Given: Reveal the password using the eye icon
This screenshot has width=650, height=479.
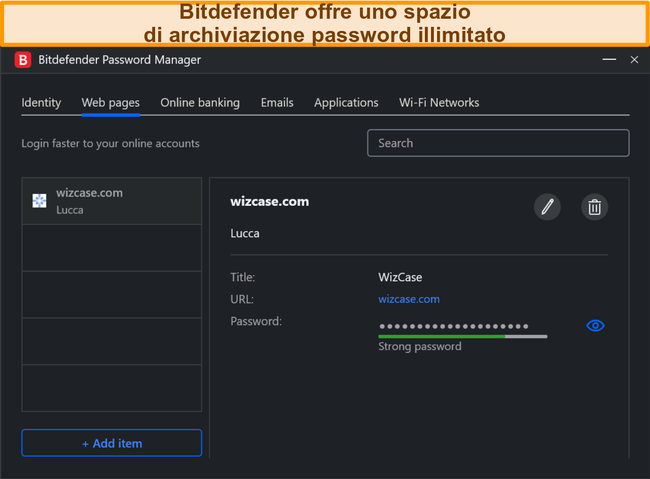Looking at the screenshot, I should 595,326.
